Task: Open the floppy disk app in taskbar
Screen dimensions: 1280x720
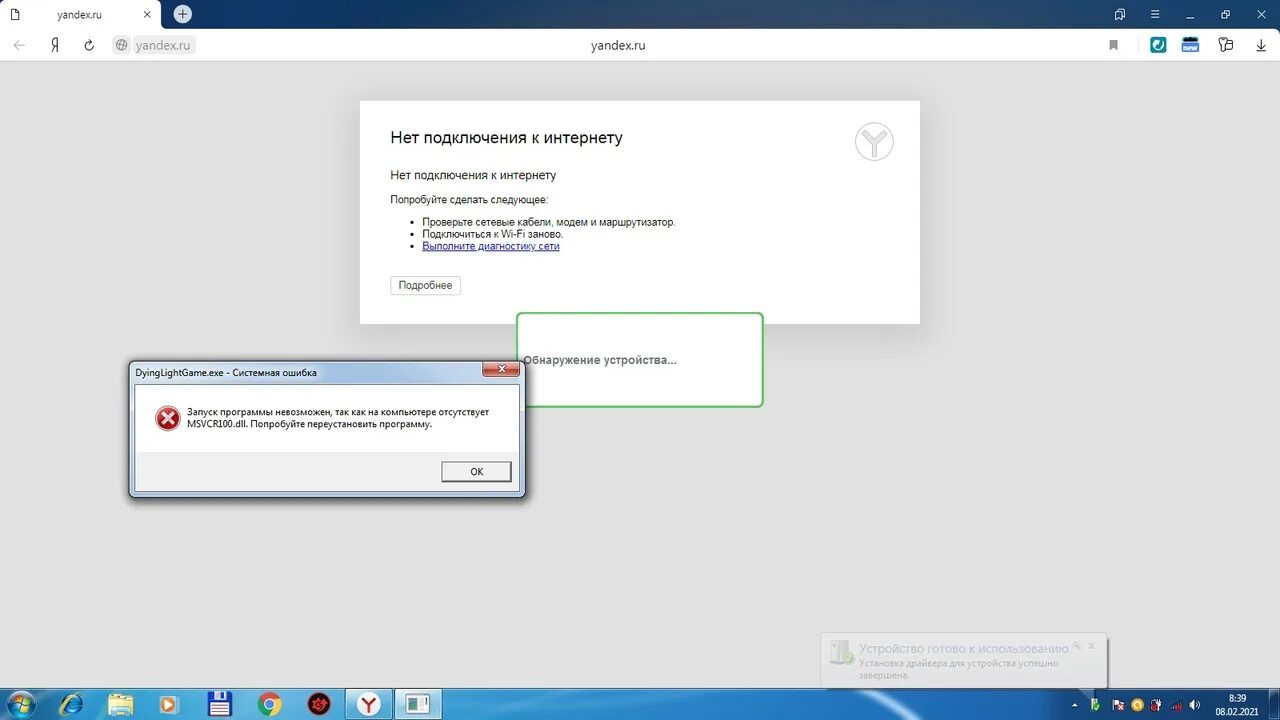Action: coord(219,704)
